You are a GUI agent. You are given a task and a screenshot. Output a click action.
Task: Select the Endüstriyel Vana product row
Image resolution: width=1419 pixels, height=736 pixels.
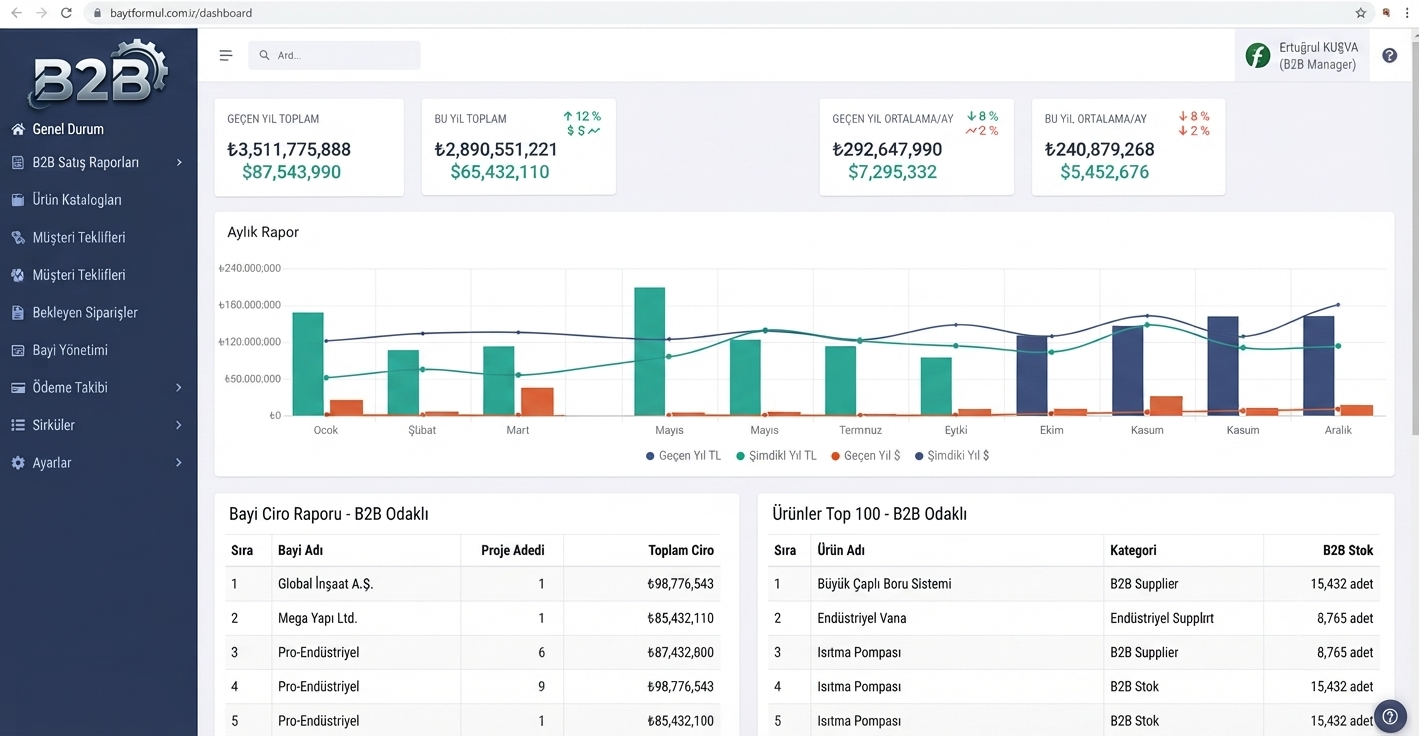pos(1073,618)
